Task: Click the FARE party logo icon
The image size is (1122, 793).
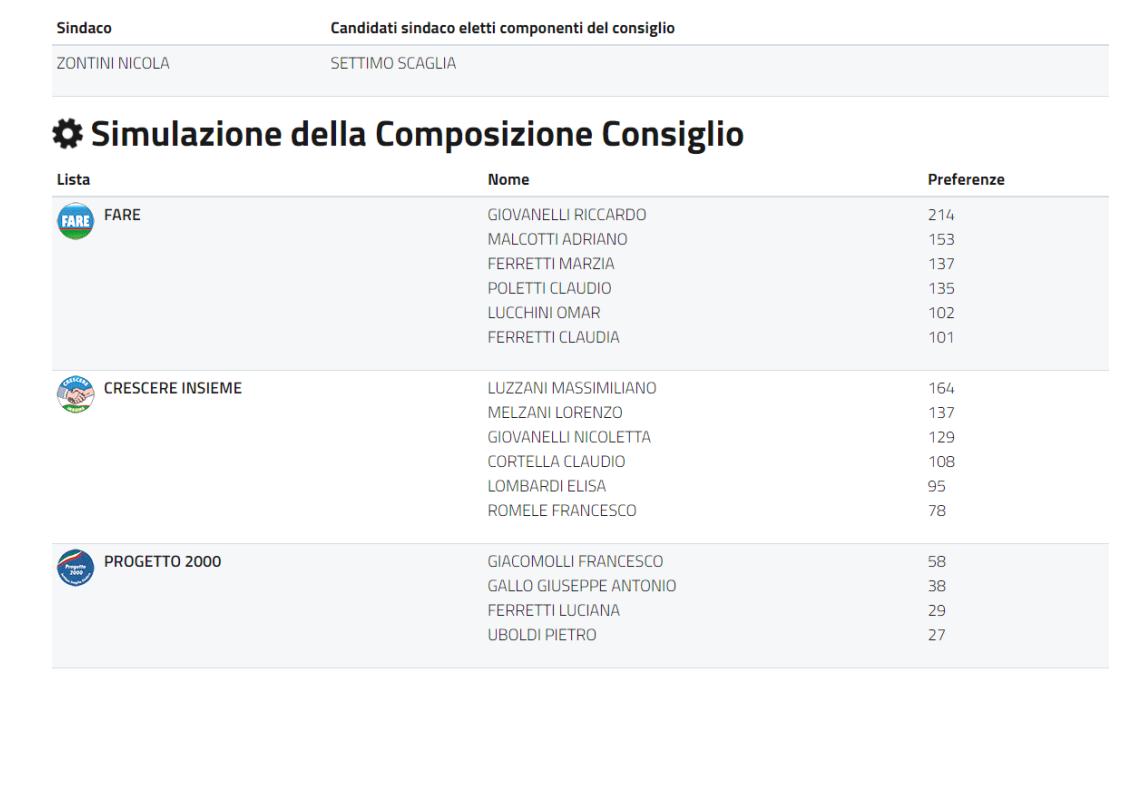Action: (x=75, y=222)
